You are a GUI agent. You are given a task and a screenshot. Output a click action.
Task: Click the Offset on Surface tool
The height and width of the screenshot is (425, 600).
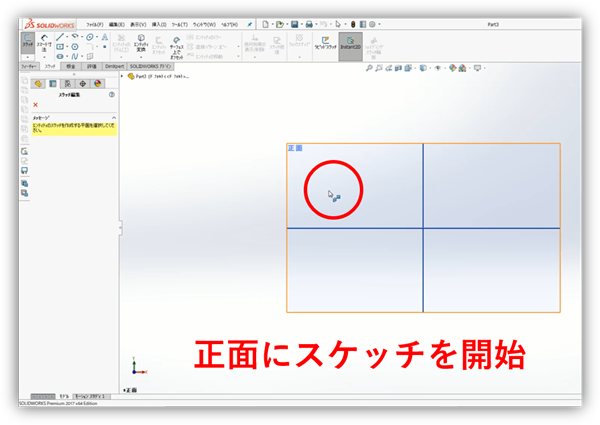pos(176,47)
